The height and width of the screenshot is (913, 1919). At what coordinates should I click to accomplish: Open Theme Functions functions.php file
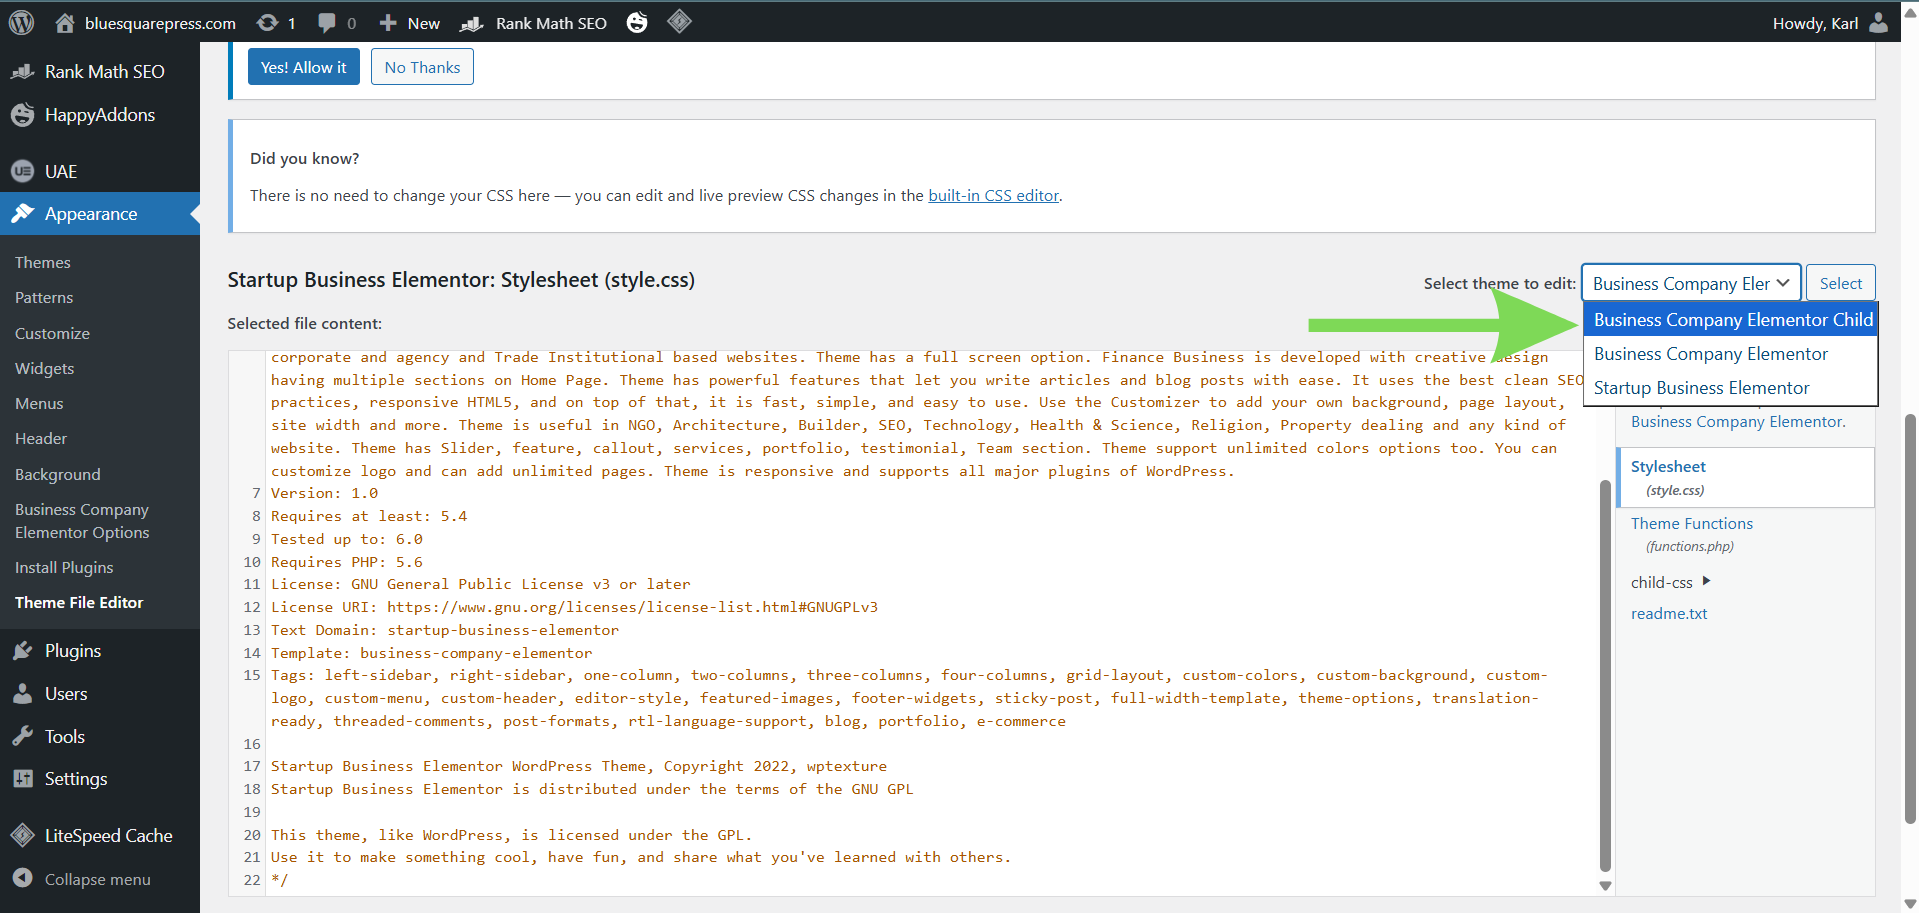1691,524
